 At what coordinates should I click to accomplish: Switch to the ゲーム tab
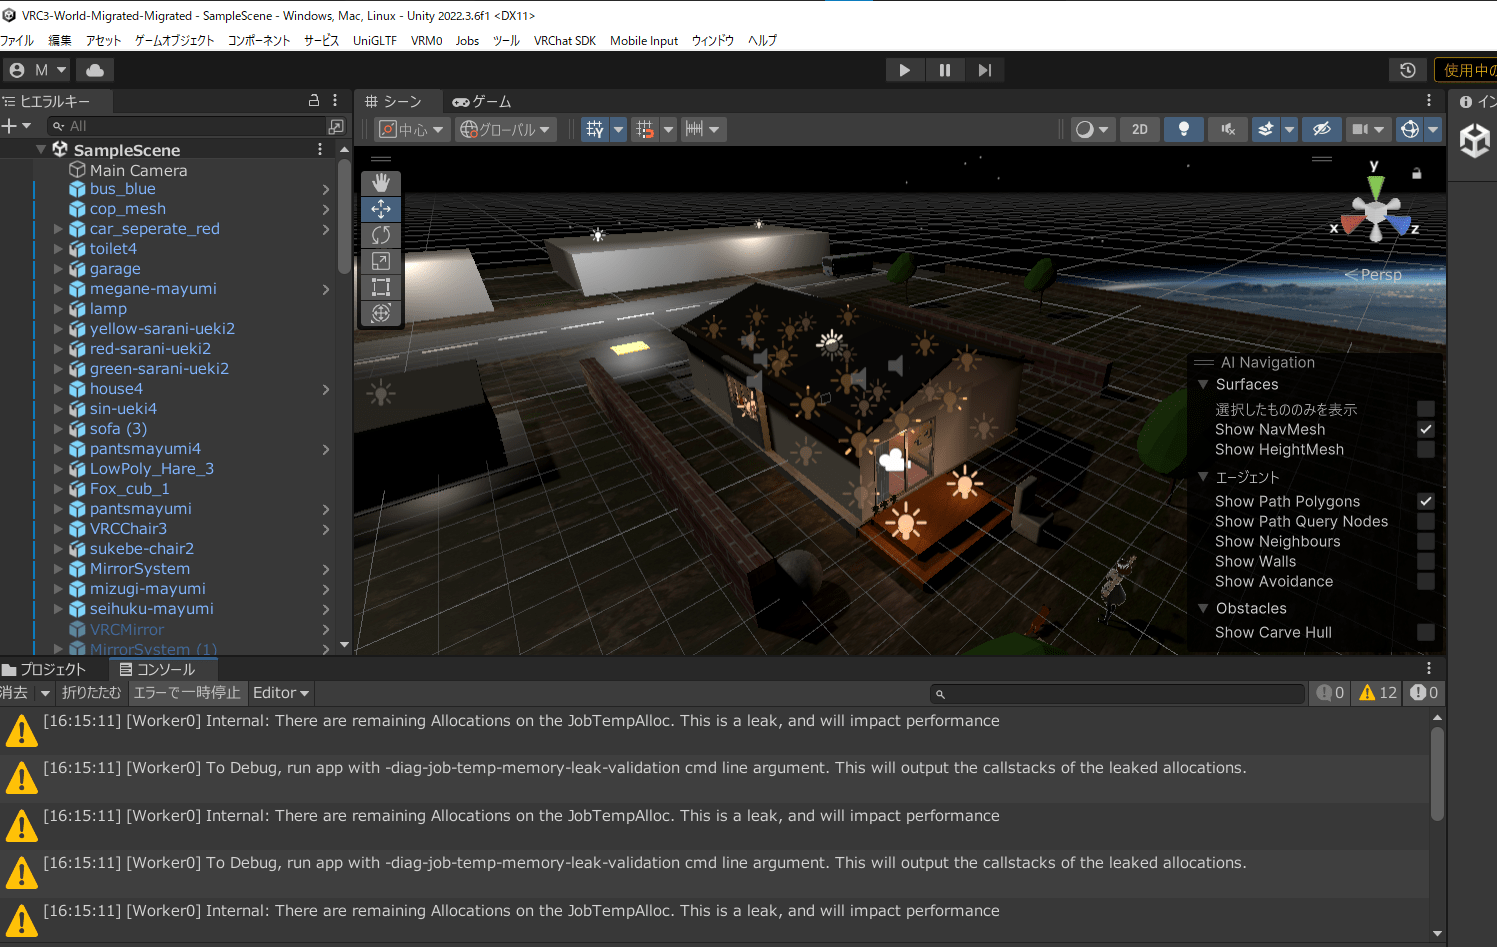tap(482, 102)
